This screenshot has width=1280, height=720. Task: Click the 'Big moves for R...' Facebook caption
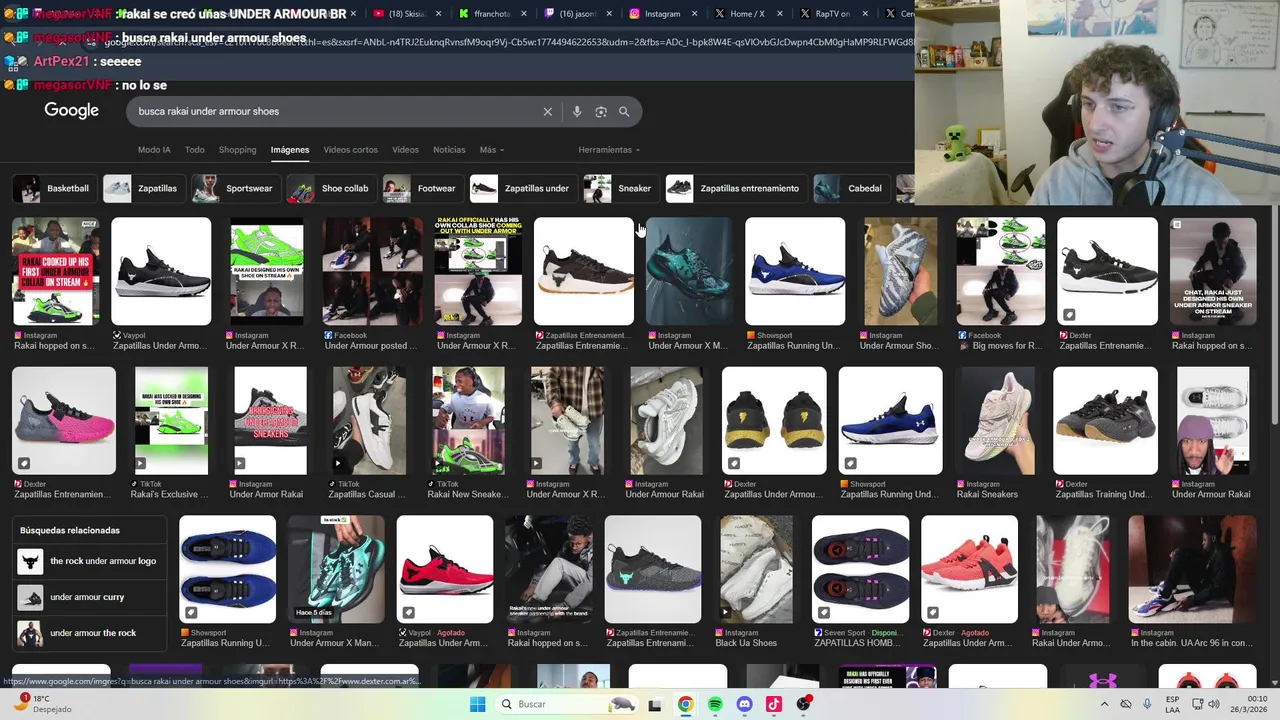(x=1001, y=346)
